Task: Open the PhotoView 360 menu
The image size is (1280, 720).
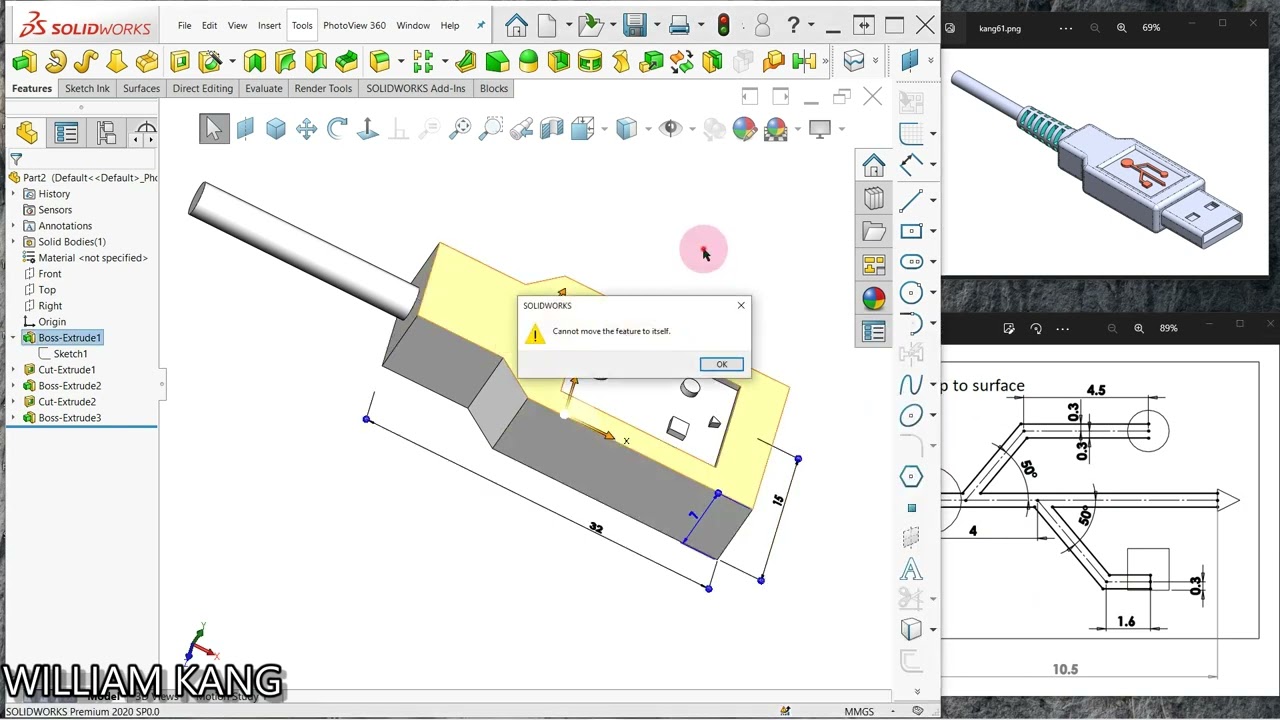Action: coord(354,25)
